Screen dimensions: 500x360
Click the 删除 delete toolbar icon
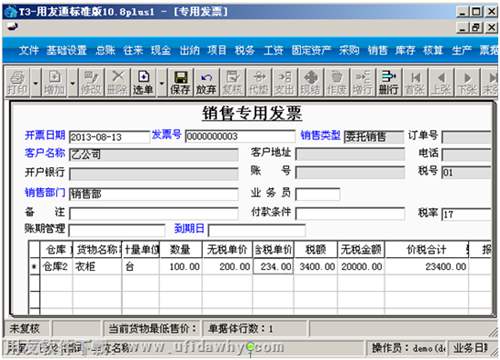pyautogui.click(x=117, y=83)
